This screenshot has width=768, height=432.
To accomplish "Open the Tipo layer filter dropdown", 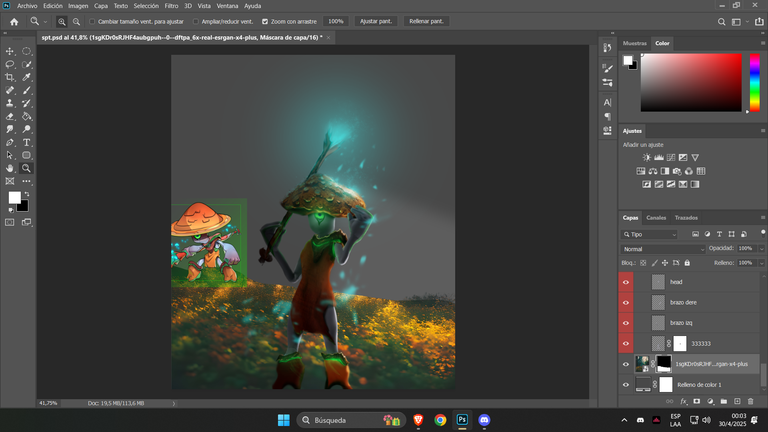I will [649, 234].
